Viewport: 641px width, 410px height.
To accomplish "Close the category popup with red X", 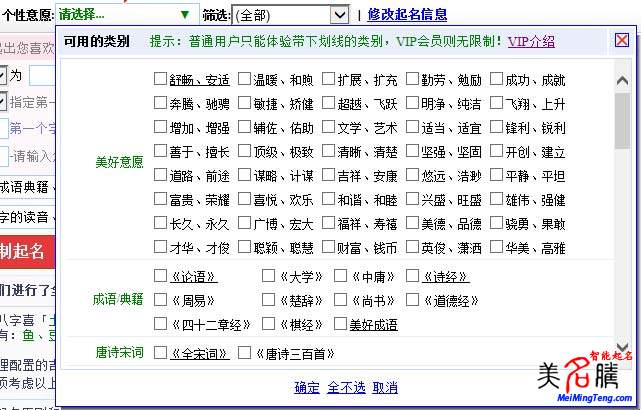I will coord(622,41).
